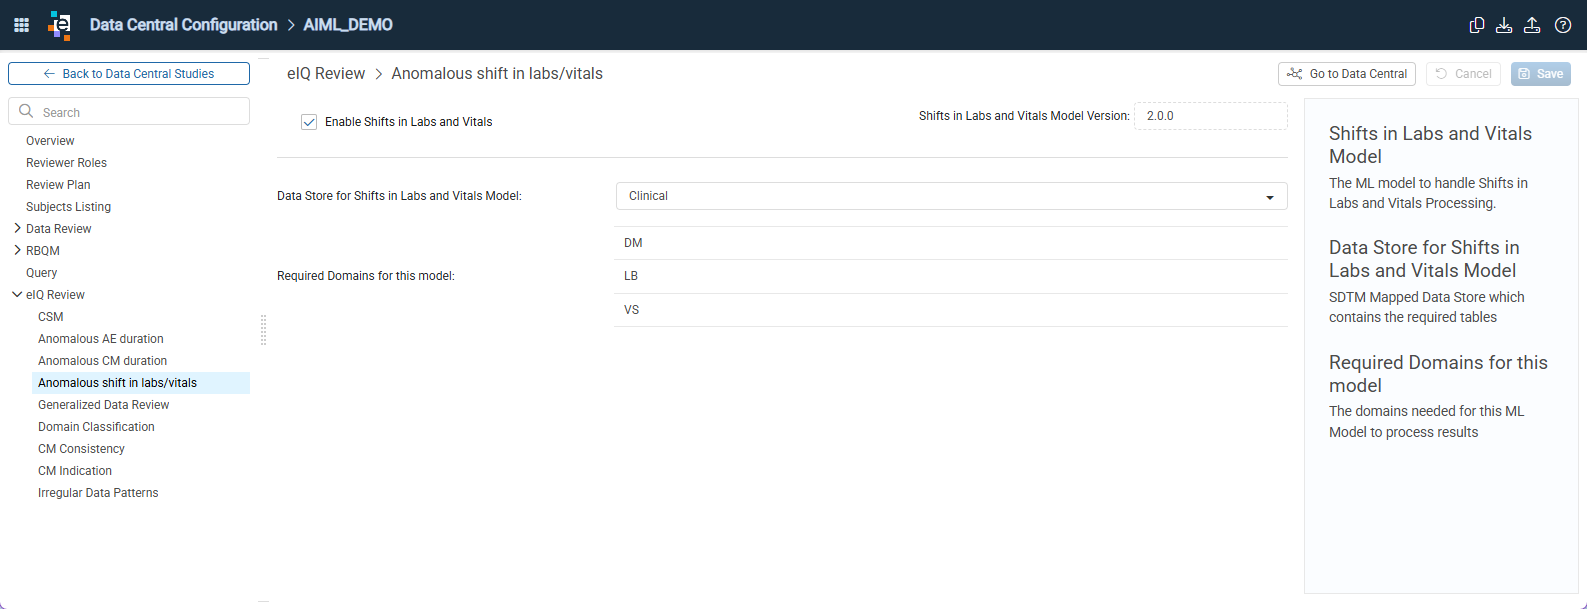
Task: Select Anomalous AE duration in sidebar
Action: tap(101, 339)
